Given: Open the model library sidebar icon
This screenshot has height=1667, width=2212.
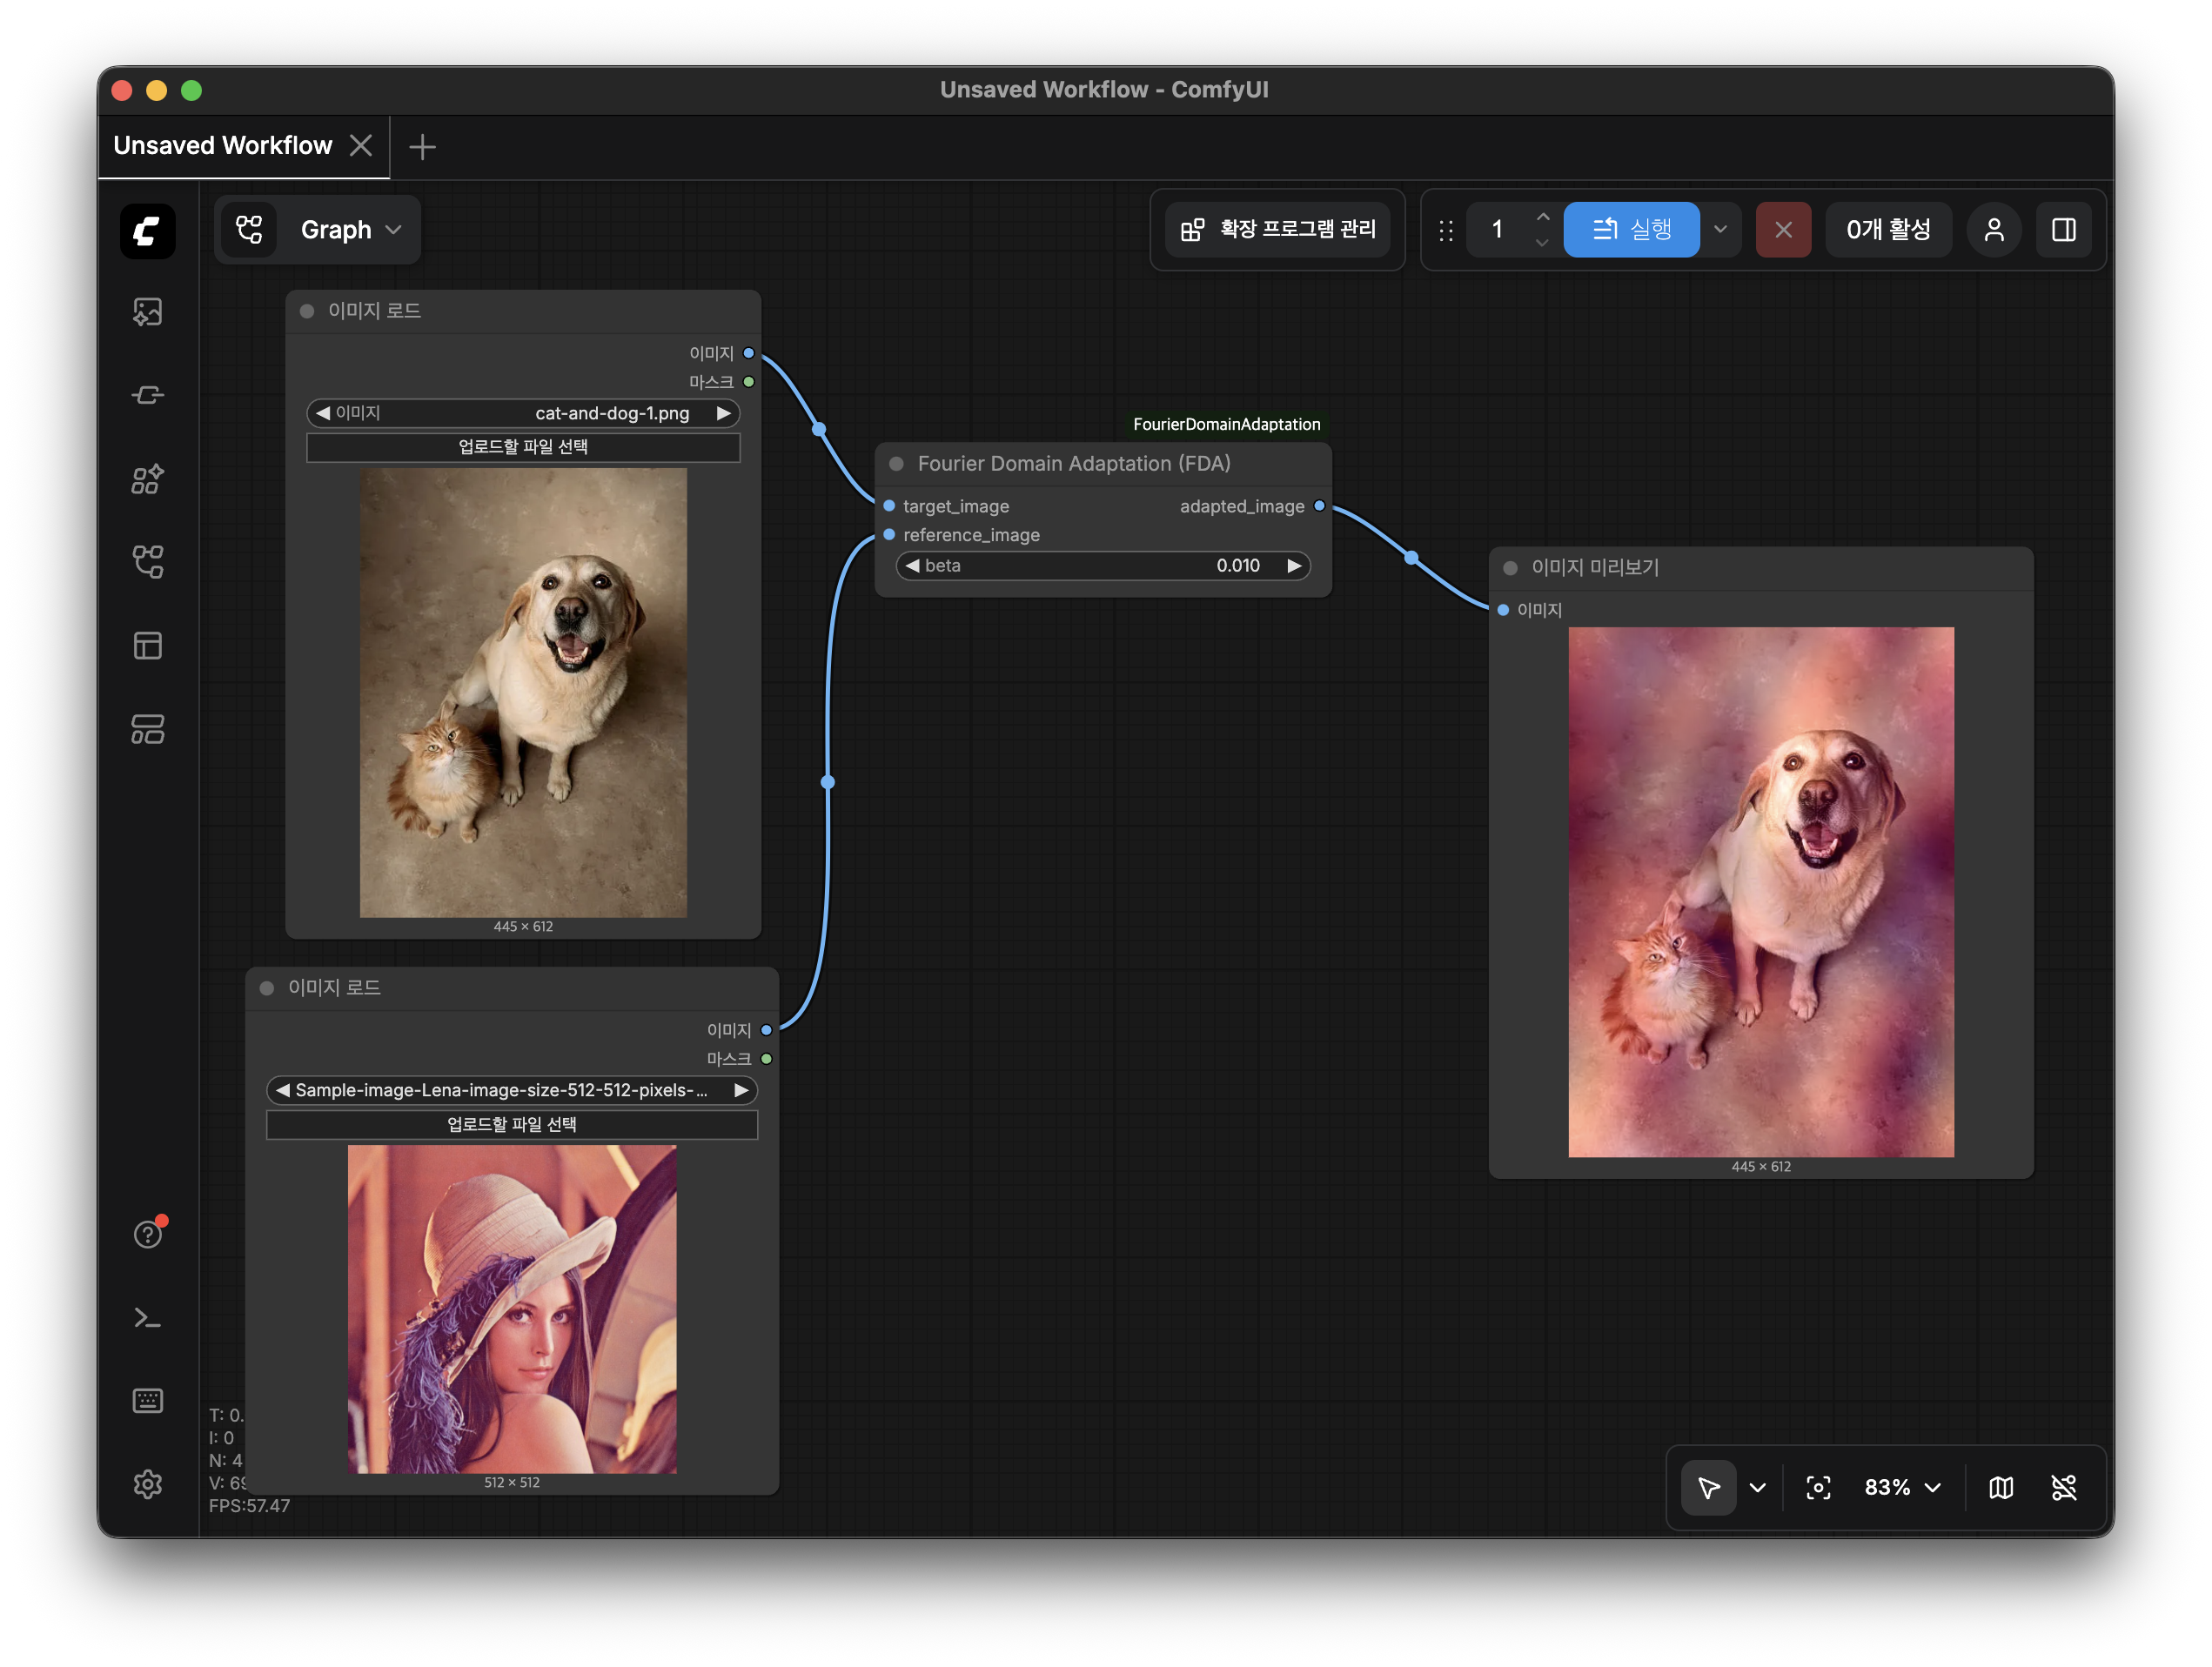Looking at the screenshot, I should click(148, 479).
